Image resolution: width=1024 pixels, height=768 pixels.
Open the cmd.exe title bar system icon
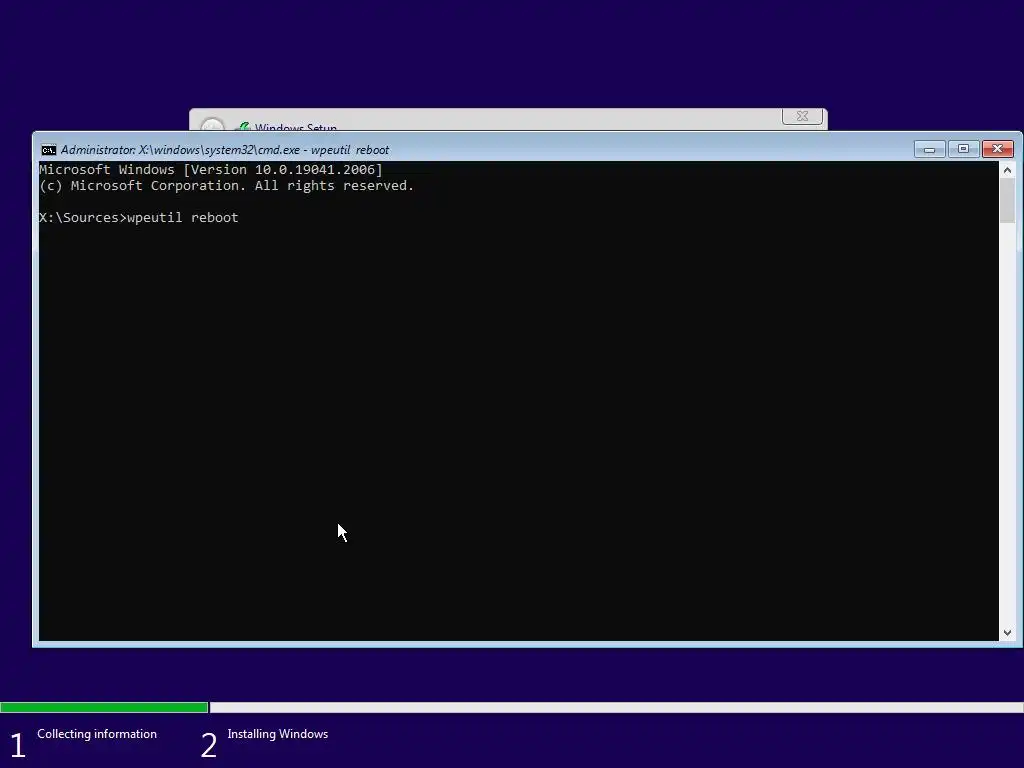pyautogui.click(x=48, y=150)
